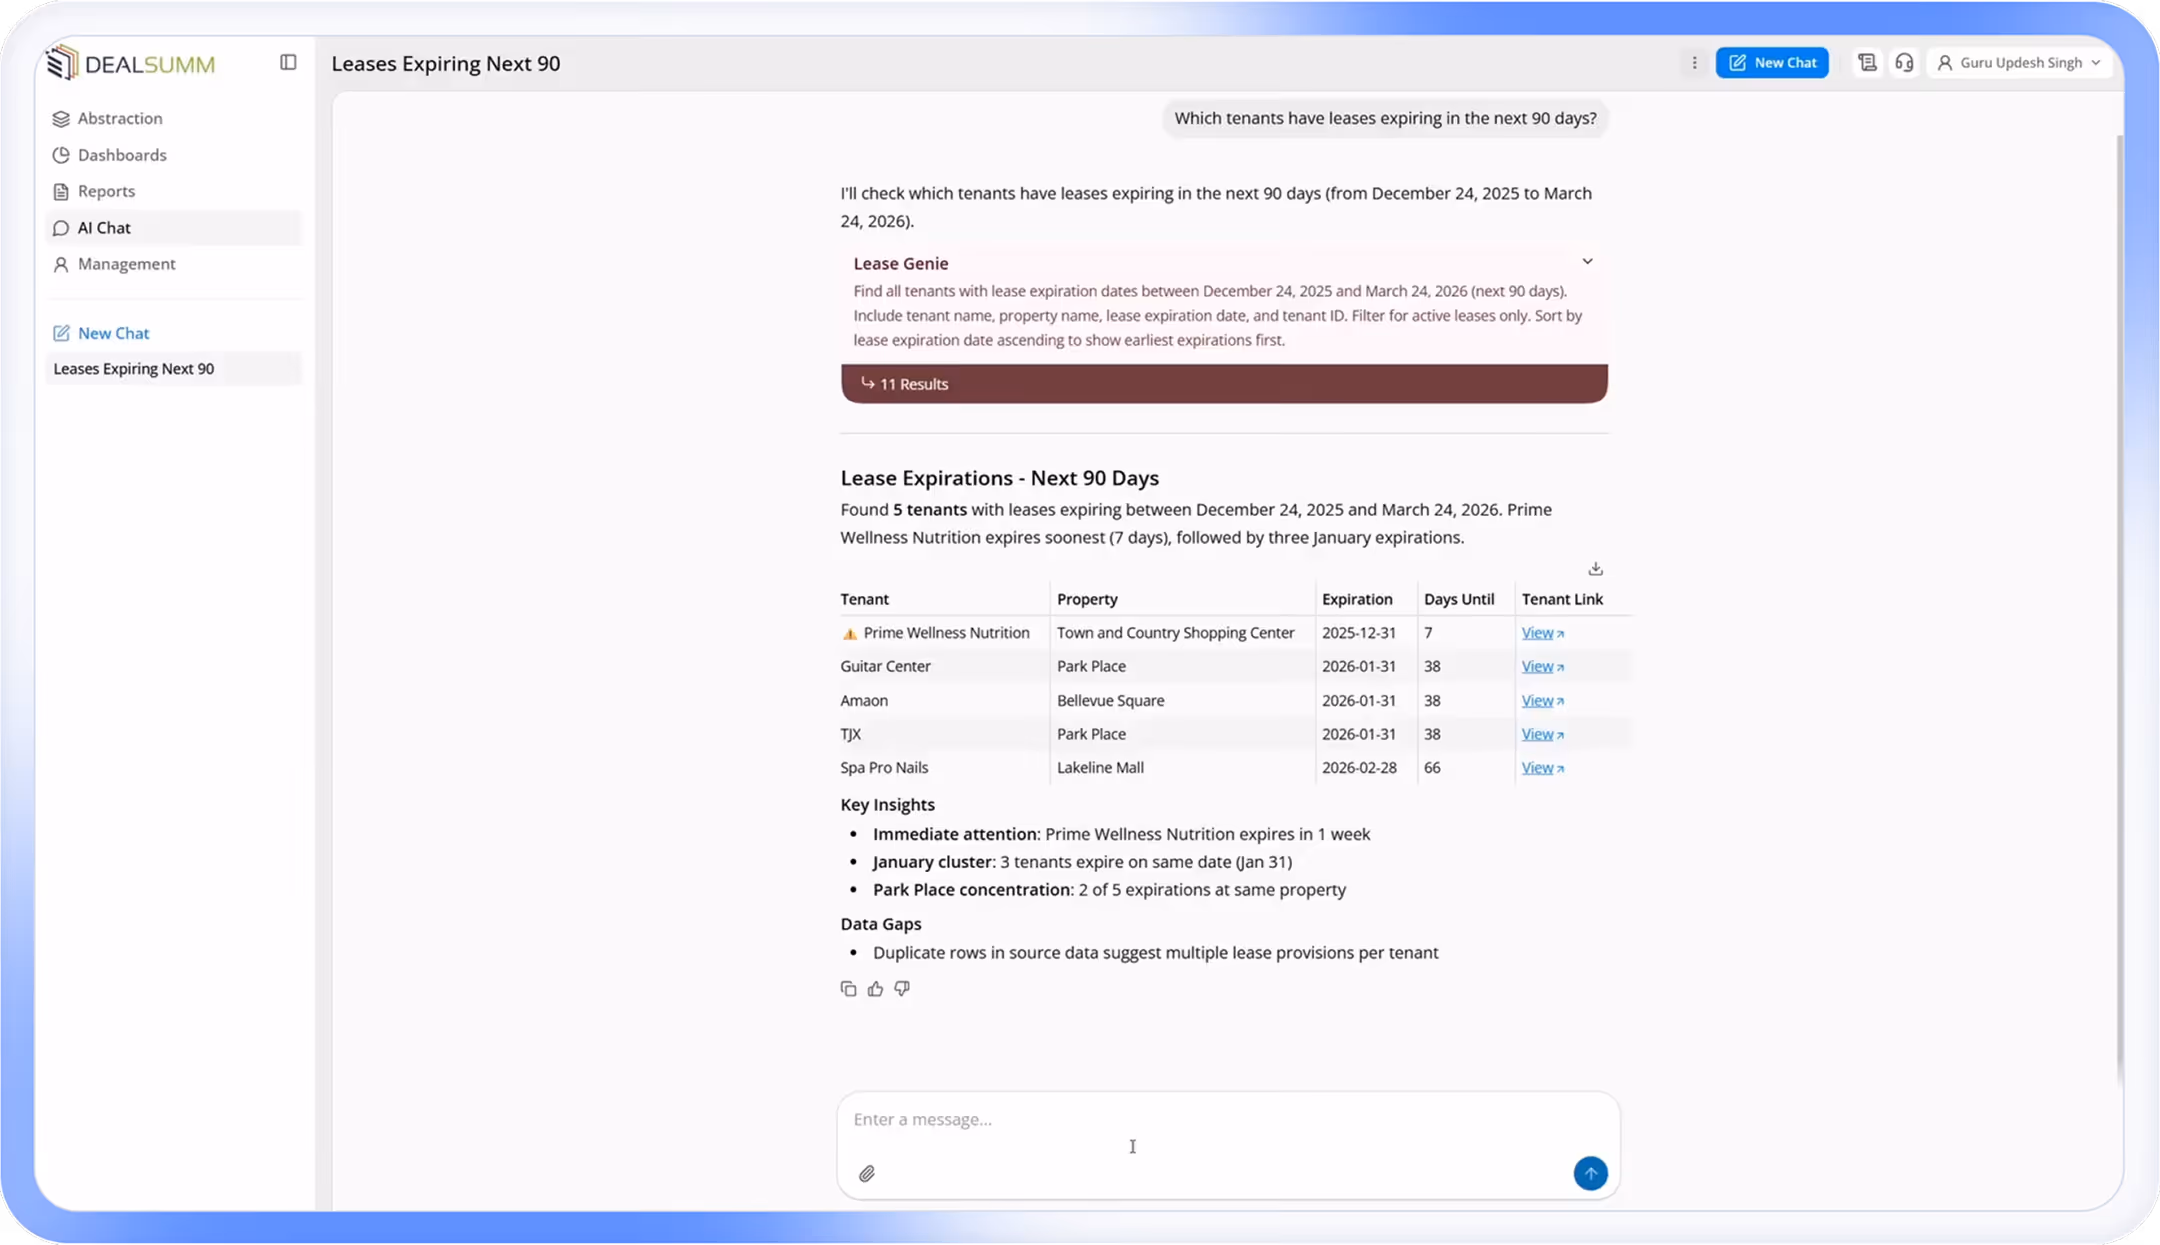
Task: Open View link for Spa Pro Nails
Action: click(x=1542, y=768)
